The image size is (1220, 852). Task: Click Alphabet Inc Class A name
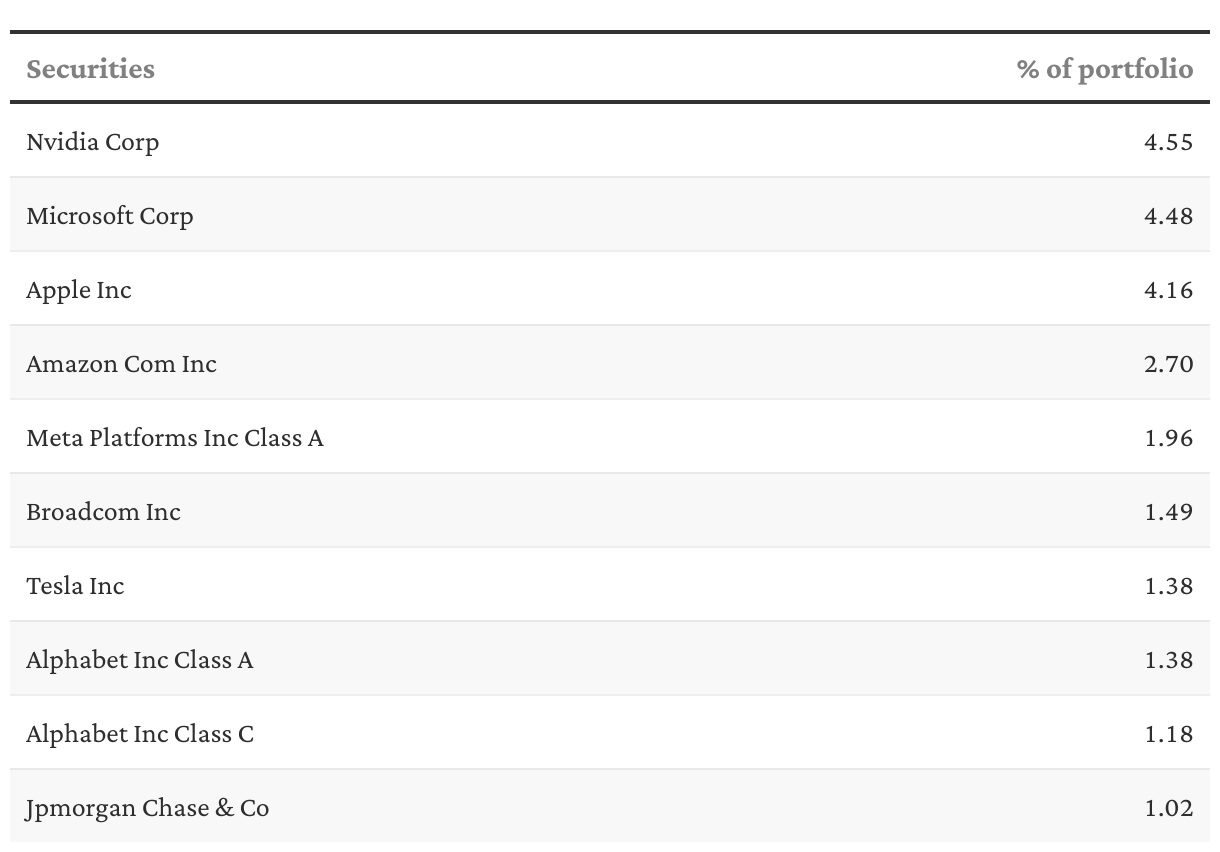(140, 660)
